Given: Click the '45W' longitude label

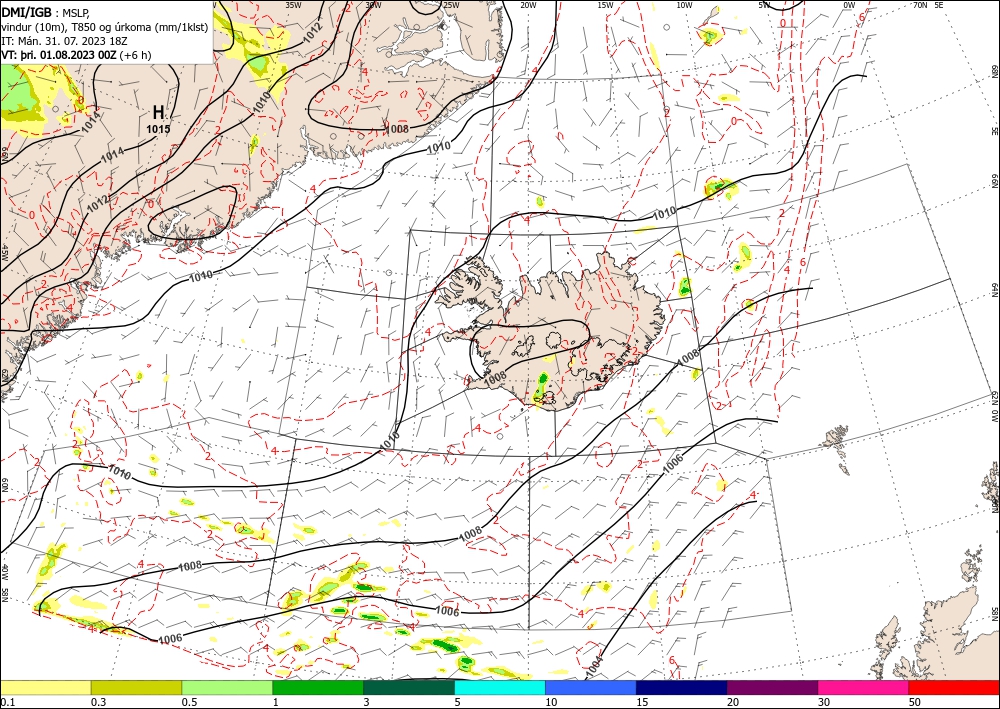Looking at the screenshot, I should pyautogui.click(x=5, y=253).
